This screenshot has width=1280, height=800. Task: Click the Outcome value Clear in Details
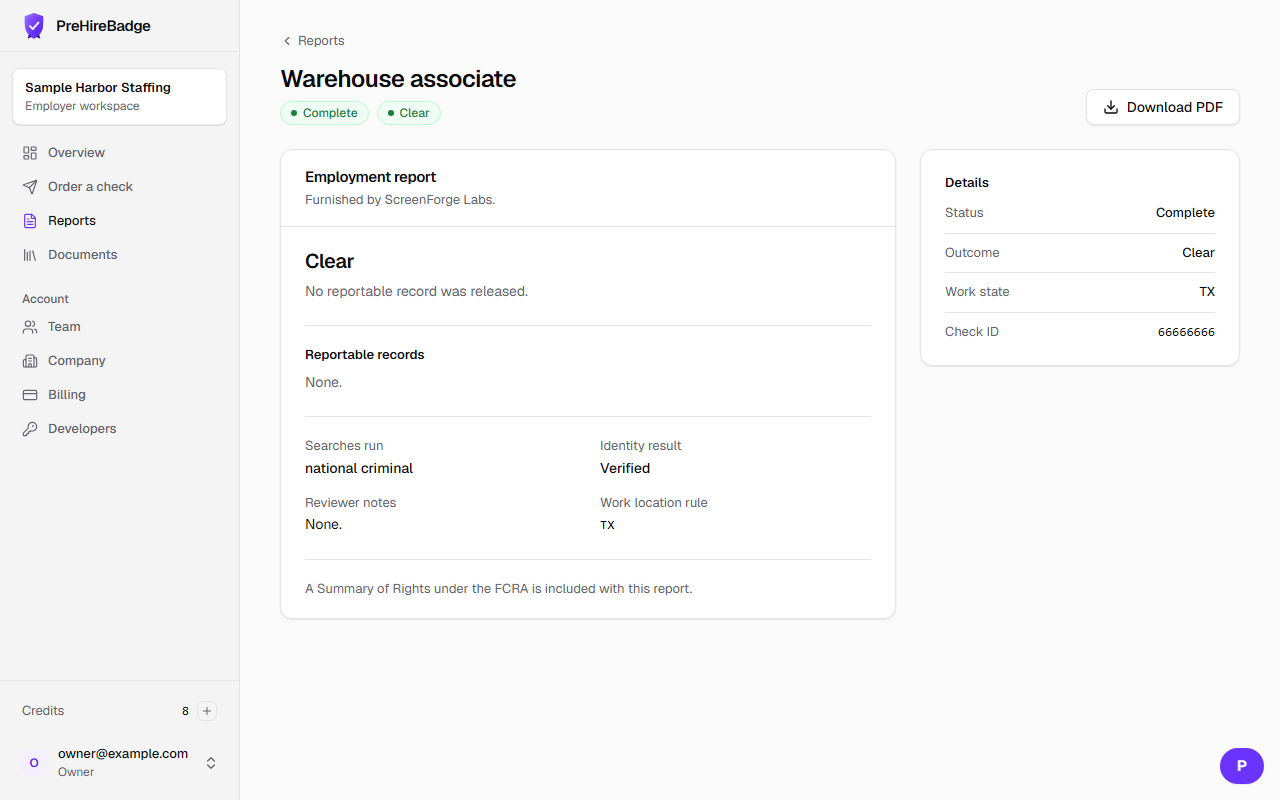pyautogui.click(x=1198, y=253)
